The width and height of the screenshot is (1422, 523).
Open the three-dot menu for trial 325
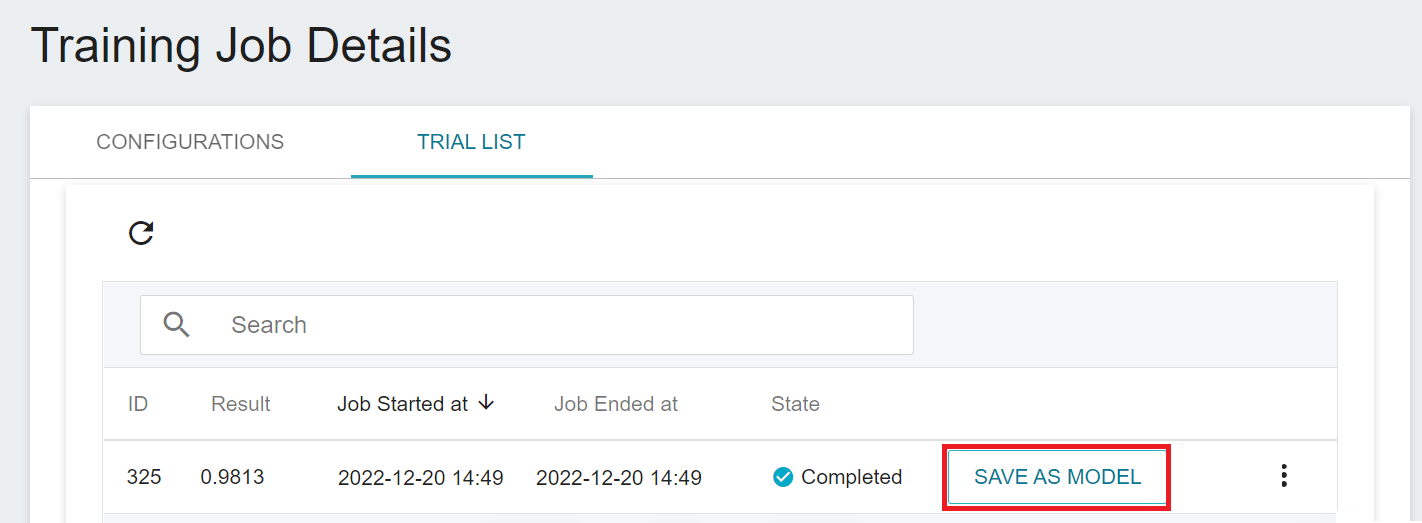tap(1284, 476)
